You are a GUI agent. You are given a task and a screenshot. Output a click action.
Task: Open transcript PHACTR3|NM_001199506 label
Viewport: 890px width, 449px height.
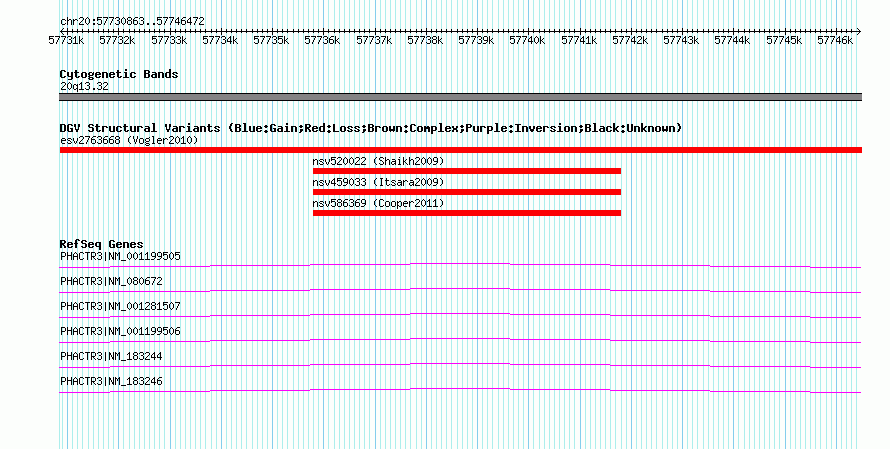[120, 331]
